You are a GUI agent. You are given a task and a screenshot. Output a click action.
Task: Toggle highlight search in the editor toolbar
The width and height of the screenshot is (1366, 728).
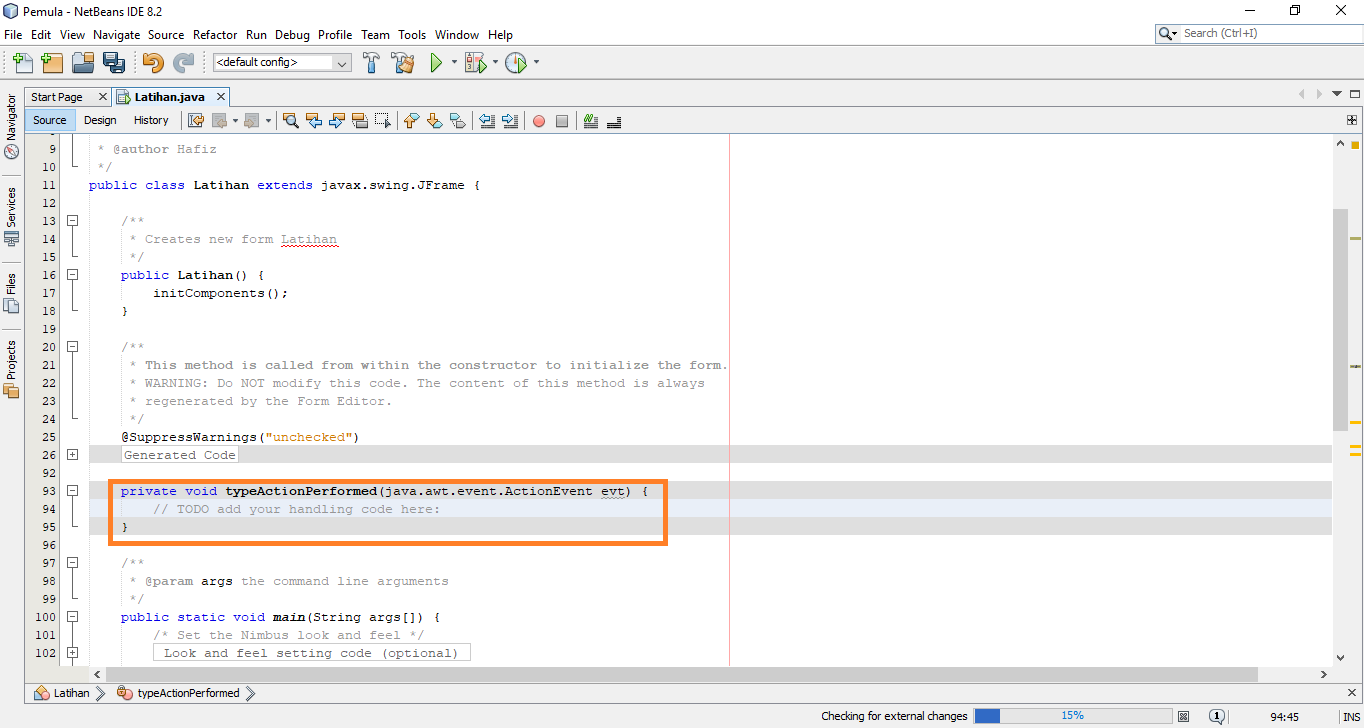click(x=290, y=120)
